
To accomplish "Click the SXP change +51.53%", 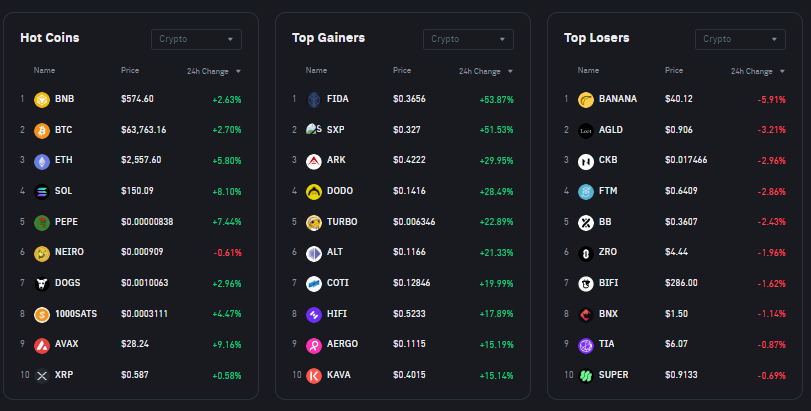I will coord(497,130).
